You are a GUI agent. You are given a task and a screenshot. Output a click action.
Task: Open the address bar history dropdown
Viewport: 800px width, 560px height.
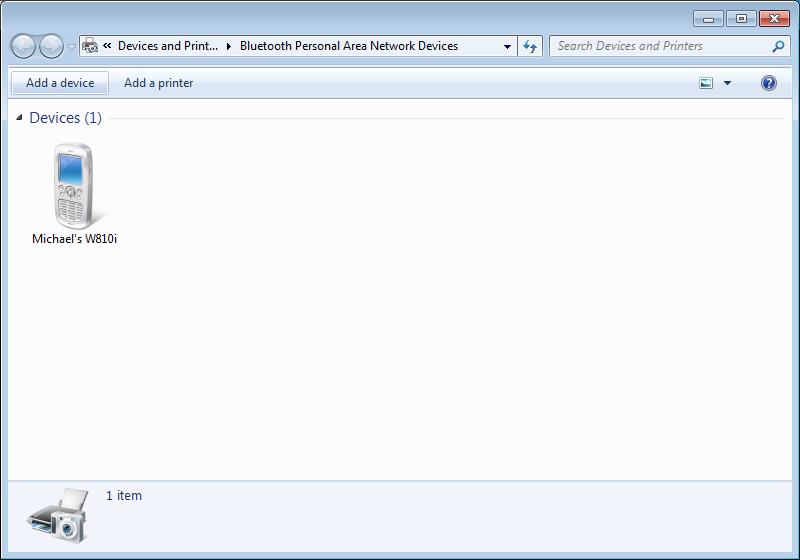coord(507,46)
